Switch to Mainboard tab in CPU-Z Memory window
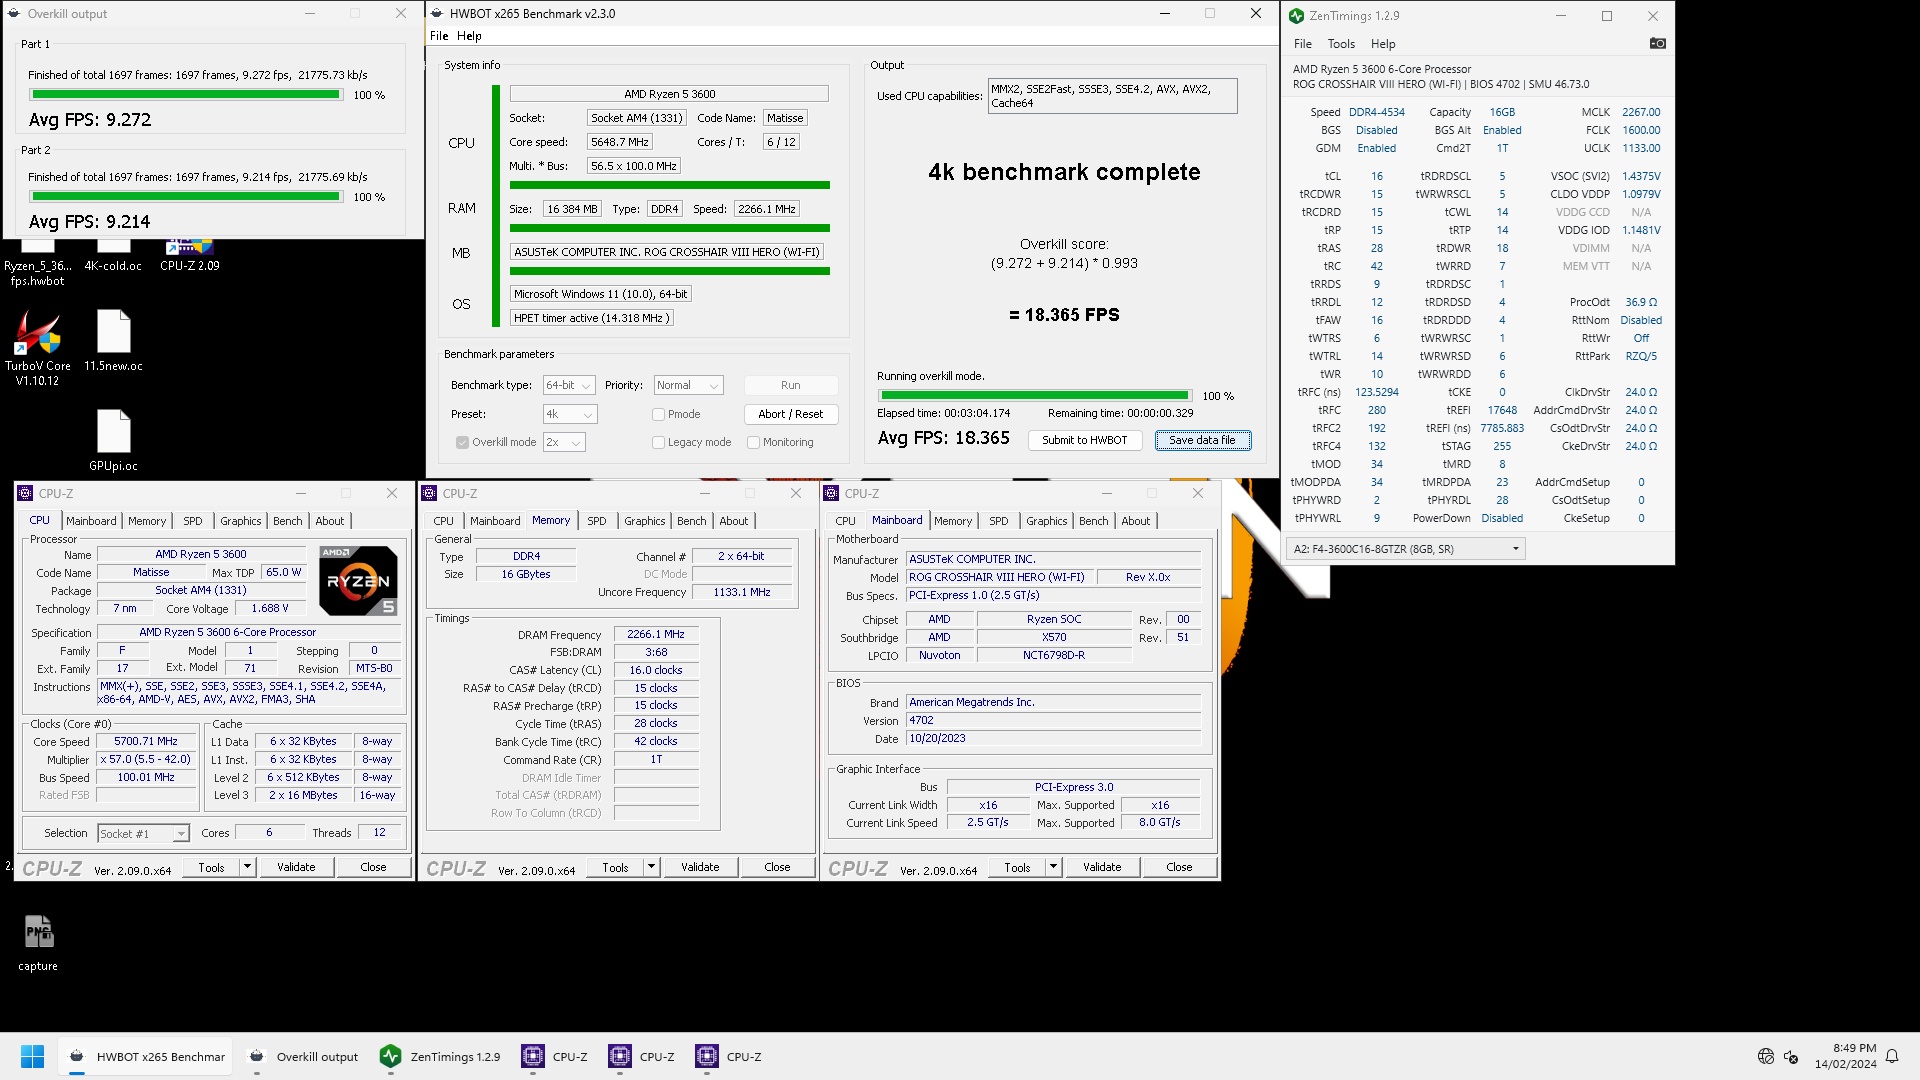 pyautogui.click(x=495, y=521)
